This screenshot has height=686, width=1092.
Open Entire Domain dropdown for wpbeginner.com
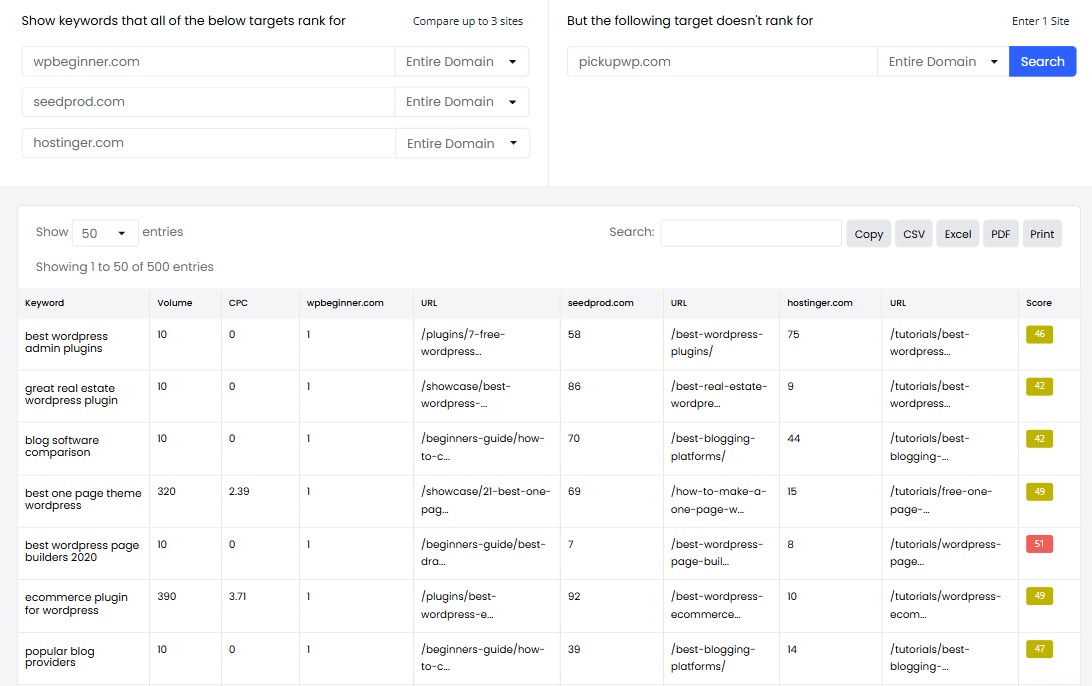pos(461,61)
